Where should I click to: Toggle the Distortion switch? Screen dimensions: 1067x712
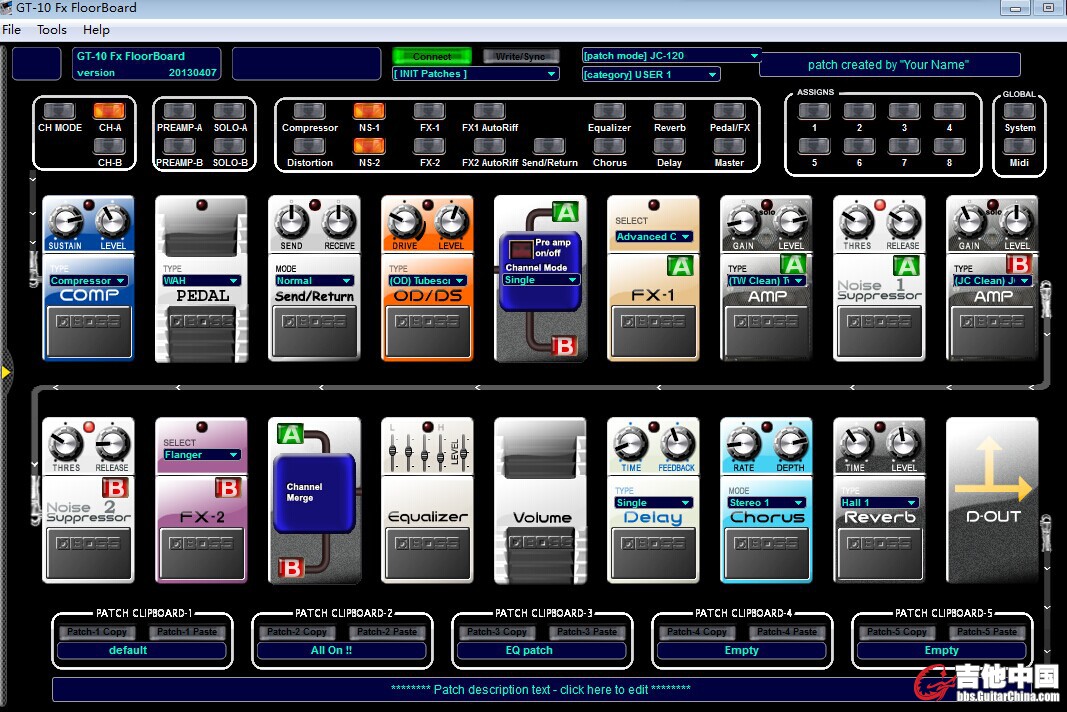[309, 146]
